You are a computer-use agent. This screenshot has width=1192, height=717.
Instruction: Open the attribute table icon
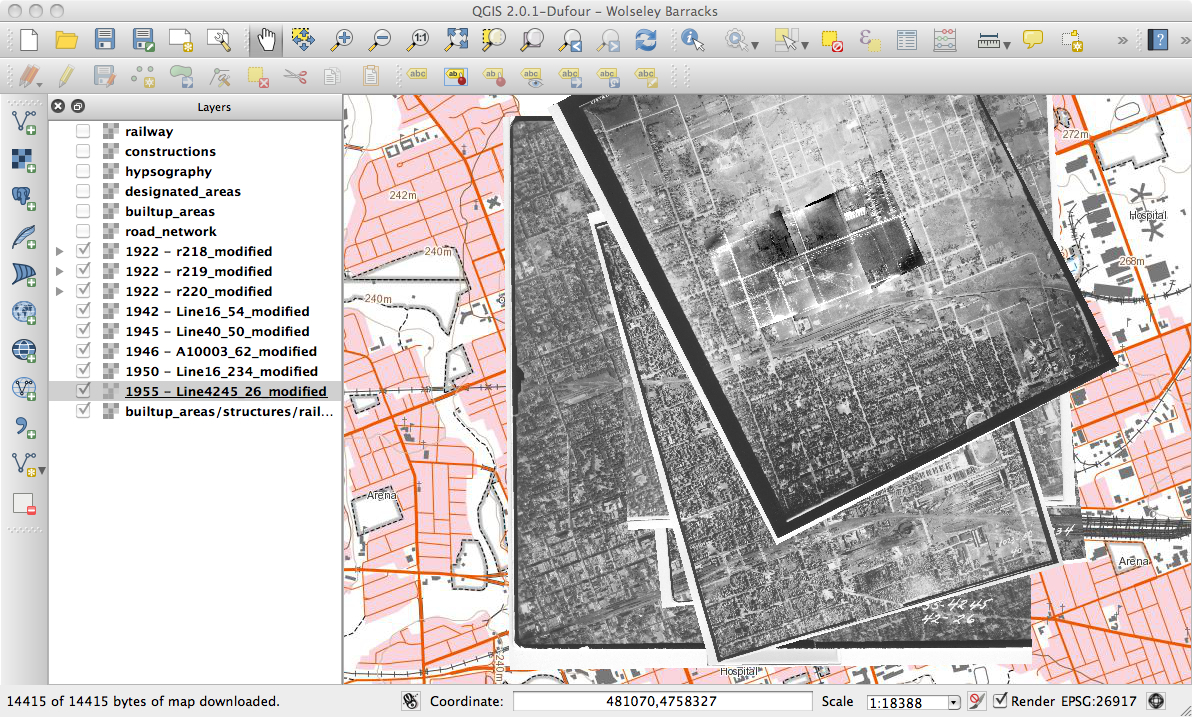[907, 40]
